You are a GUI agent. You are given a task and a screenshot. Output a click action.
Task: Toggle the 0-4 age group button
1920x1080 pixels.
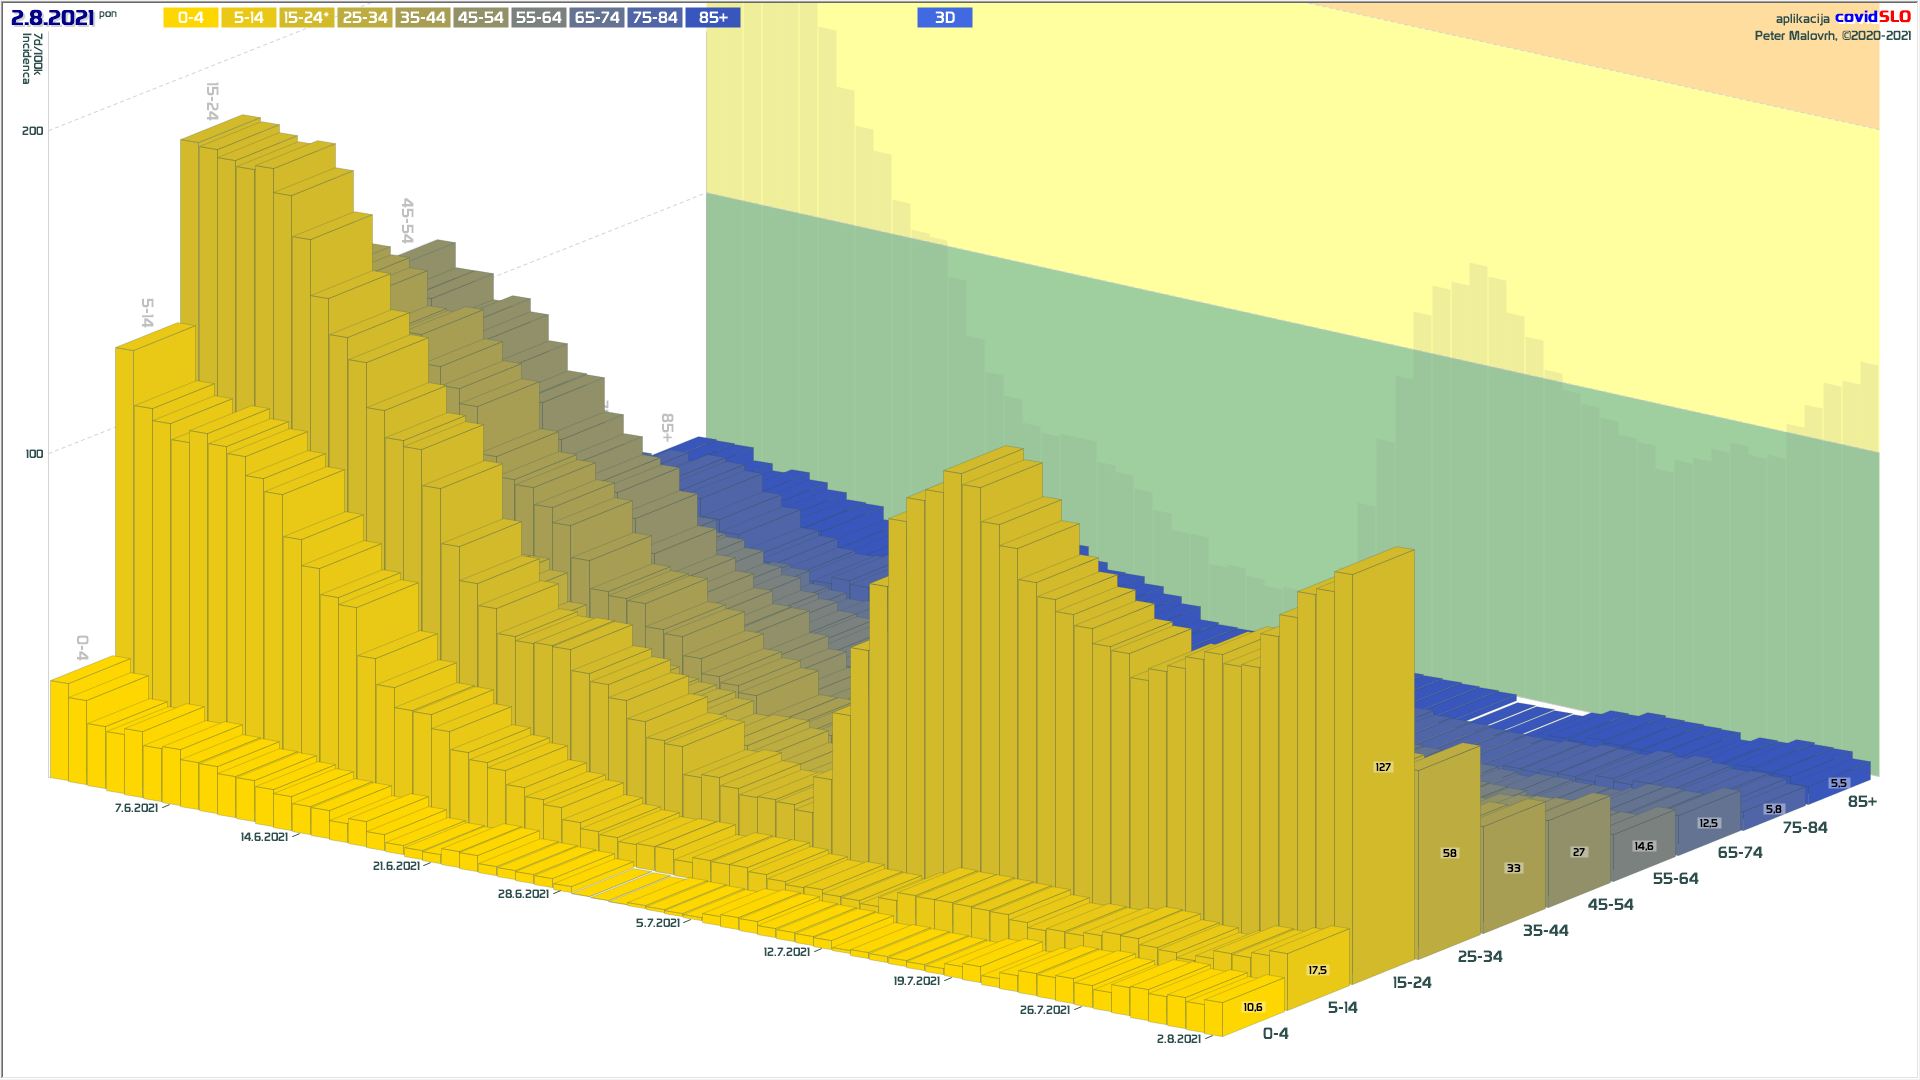coord(191,18)
